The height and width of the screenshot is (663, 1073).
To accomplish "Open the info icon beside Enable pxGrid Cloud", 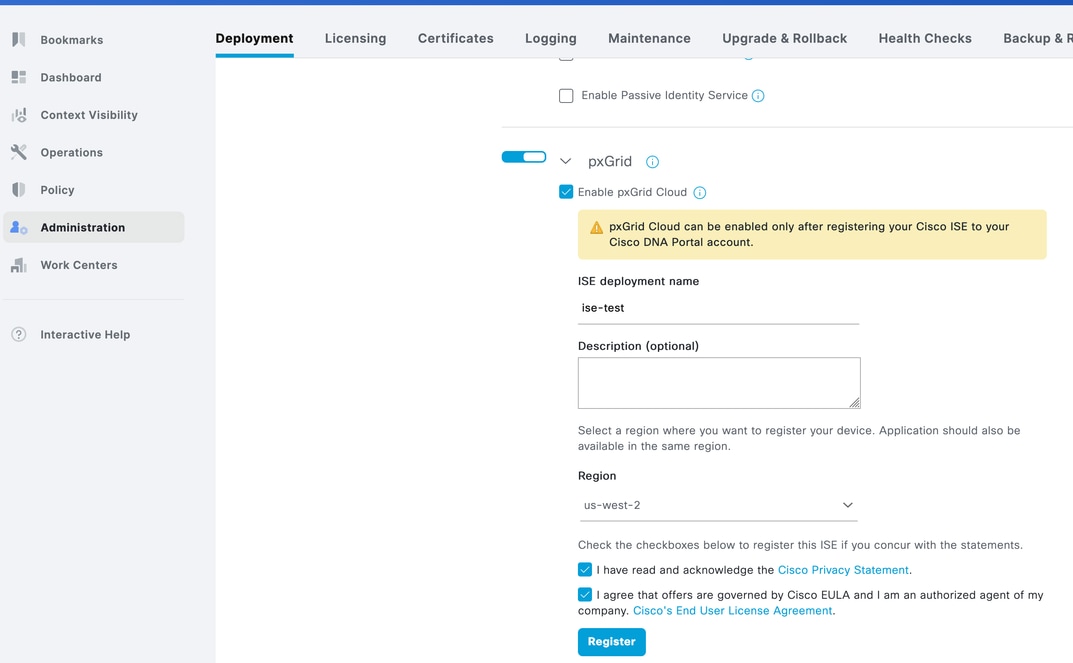I will click(x=699, y=193).
